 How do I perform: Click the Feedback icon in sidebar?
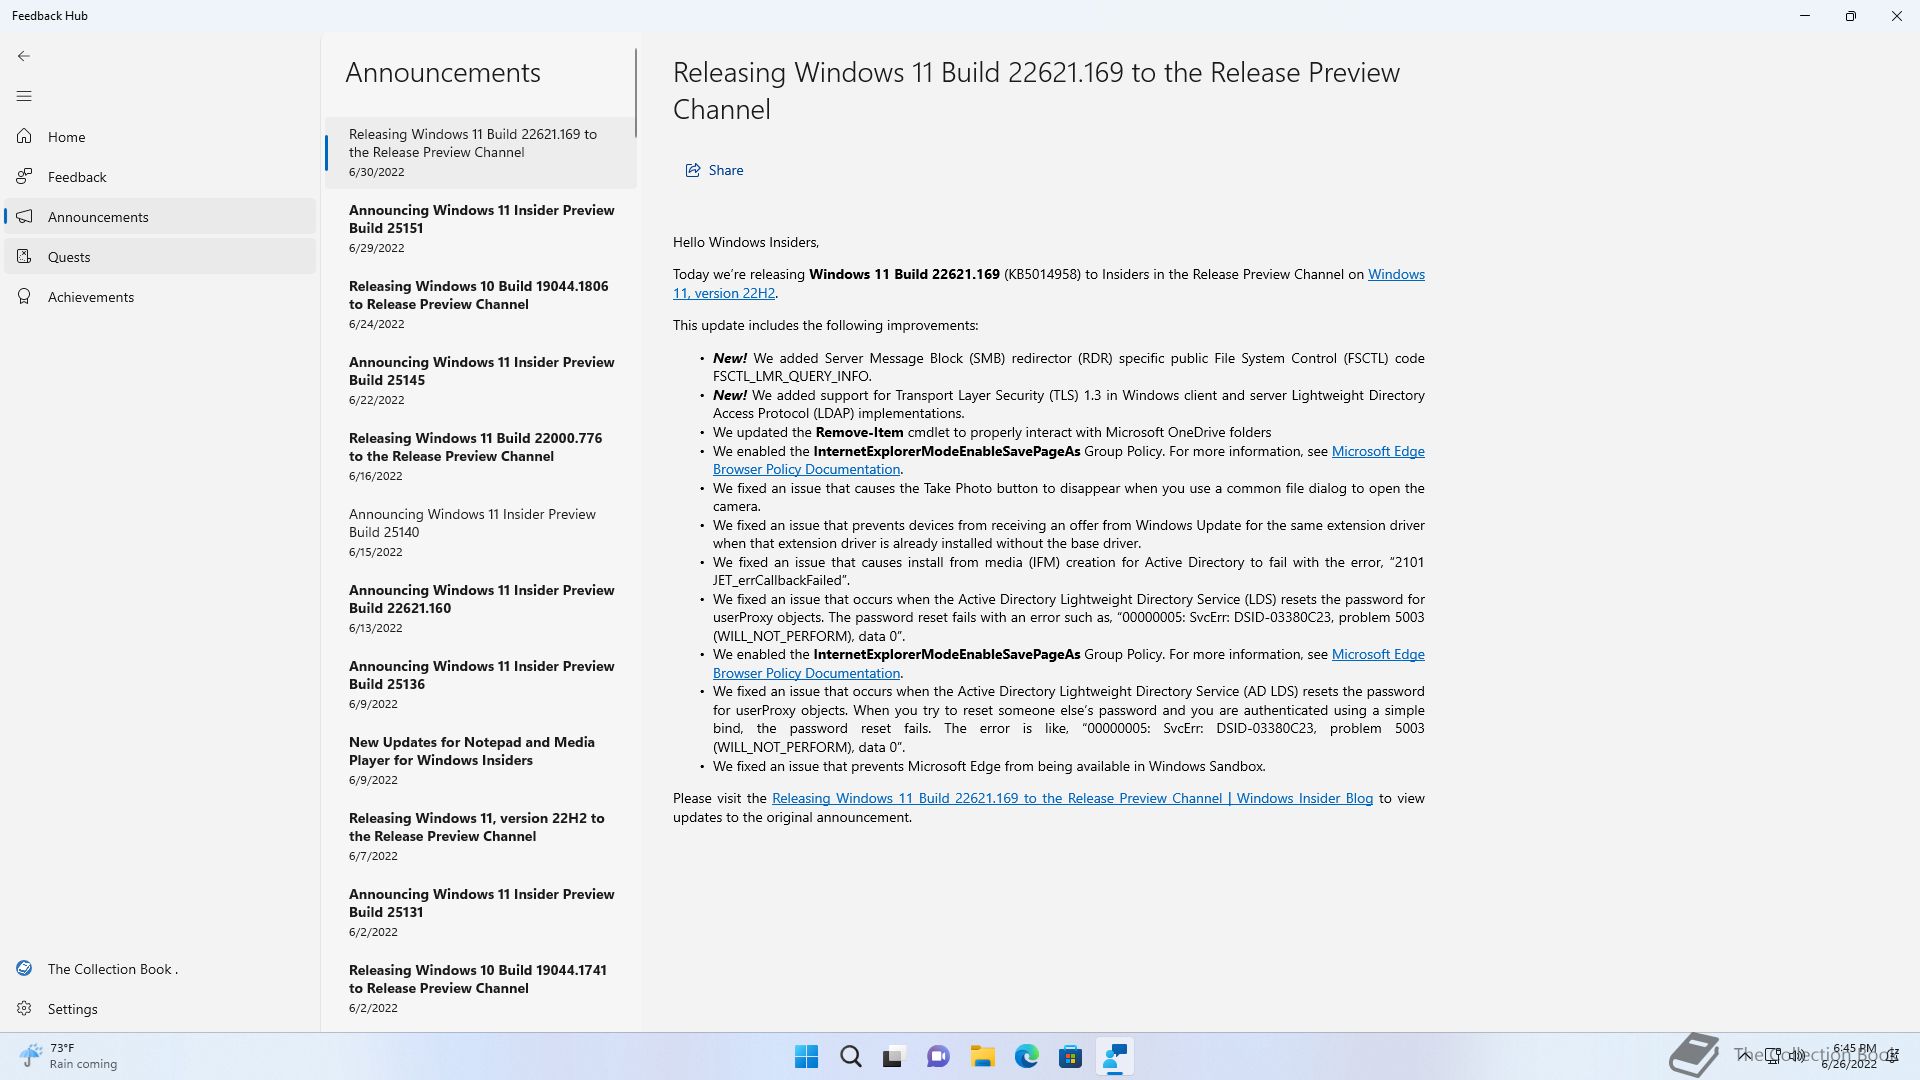(x=24, y=176)
